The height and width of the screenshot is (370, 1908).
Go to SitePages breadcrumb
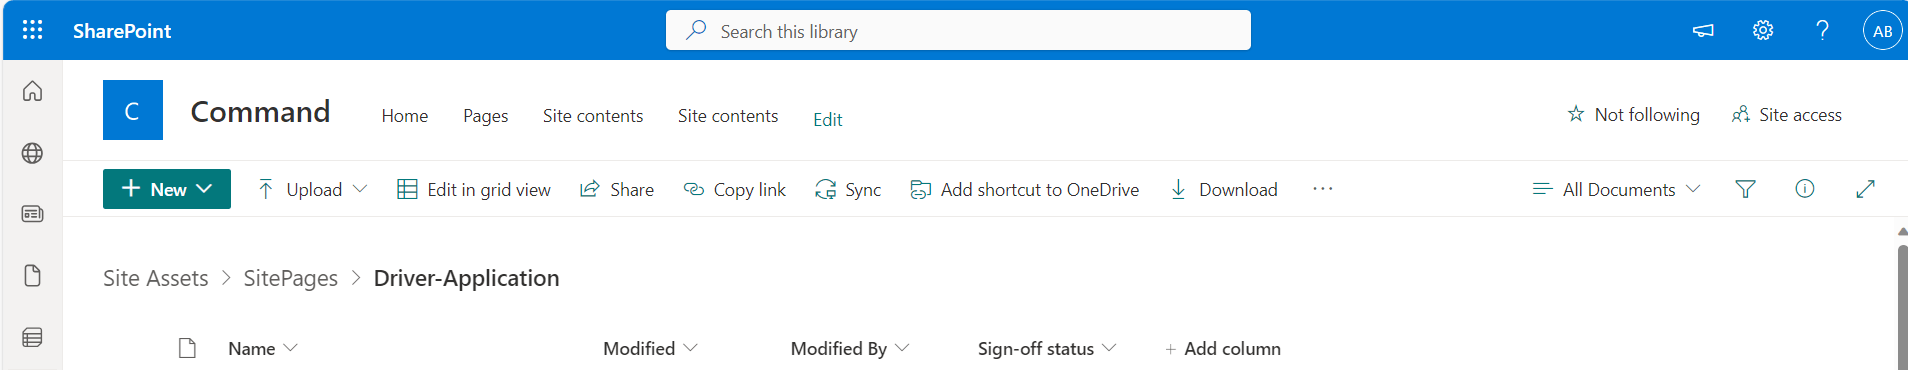point(291,278)
